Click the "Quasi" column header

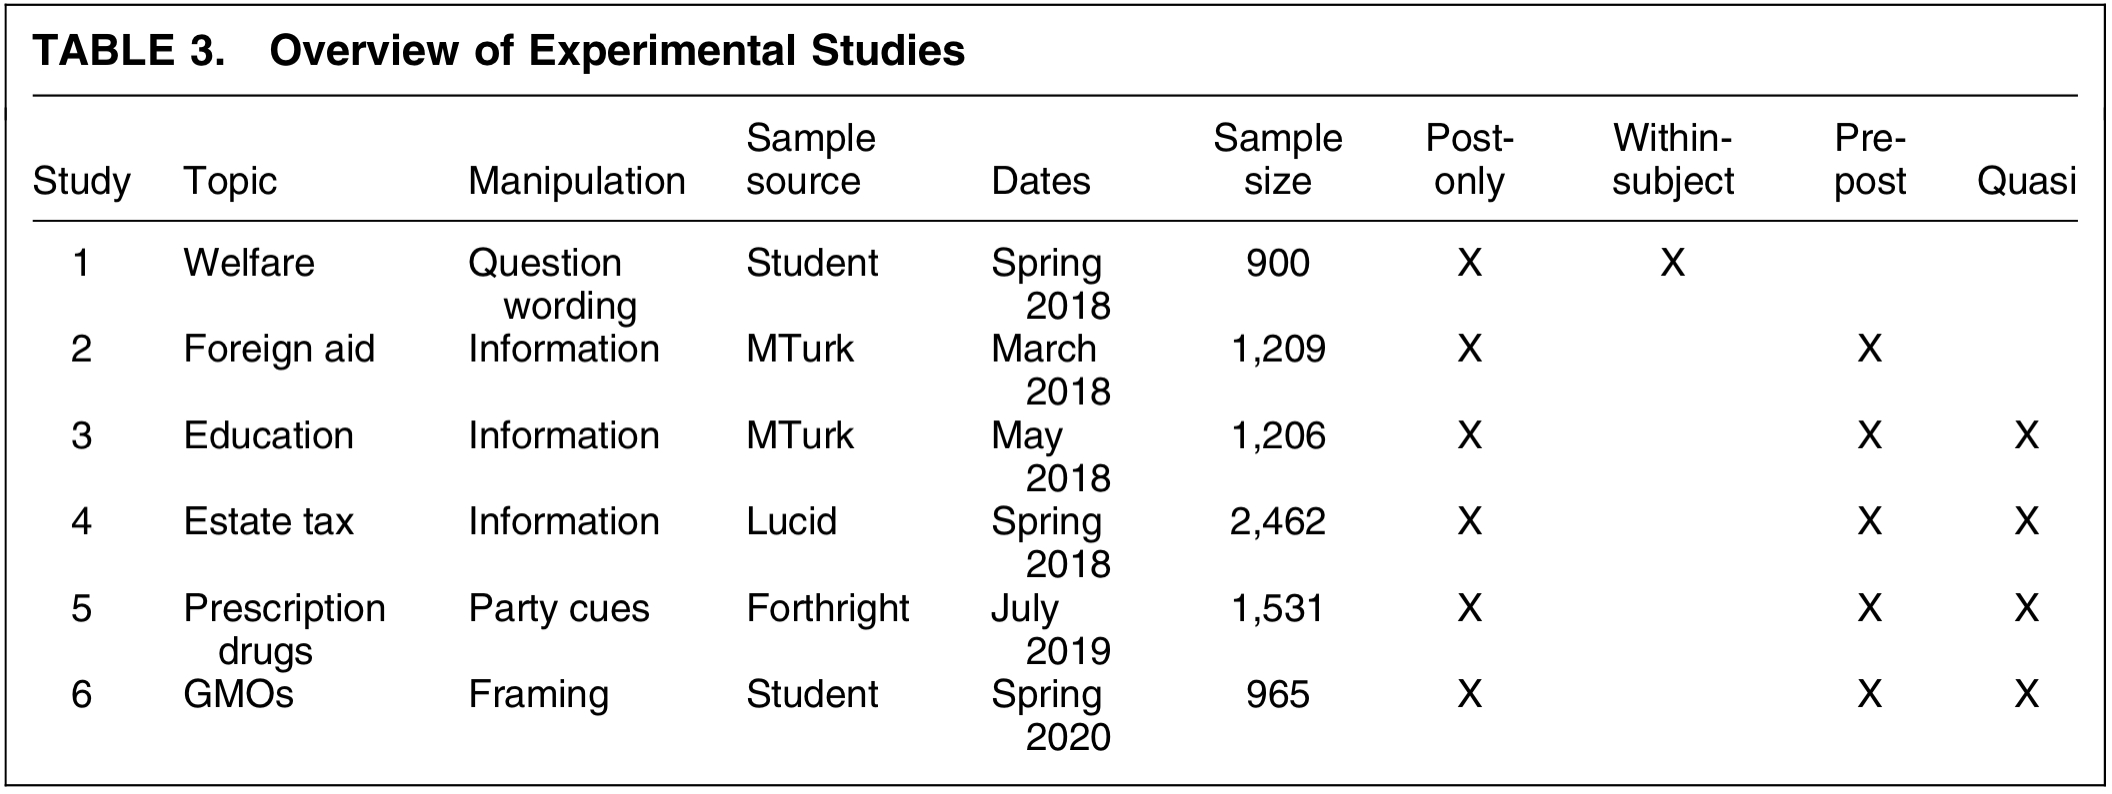tap(2026, 181)
